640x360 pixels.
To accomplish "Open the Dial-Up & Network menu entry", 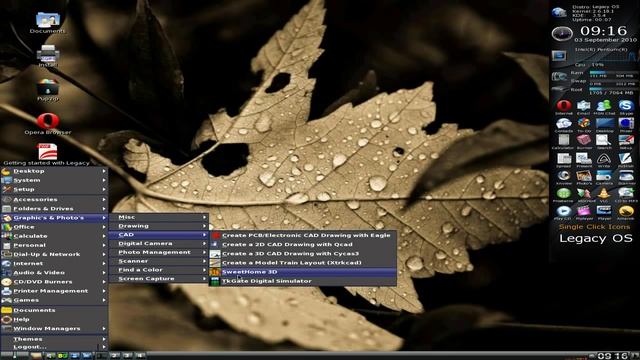I will coord(54,254).
